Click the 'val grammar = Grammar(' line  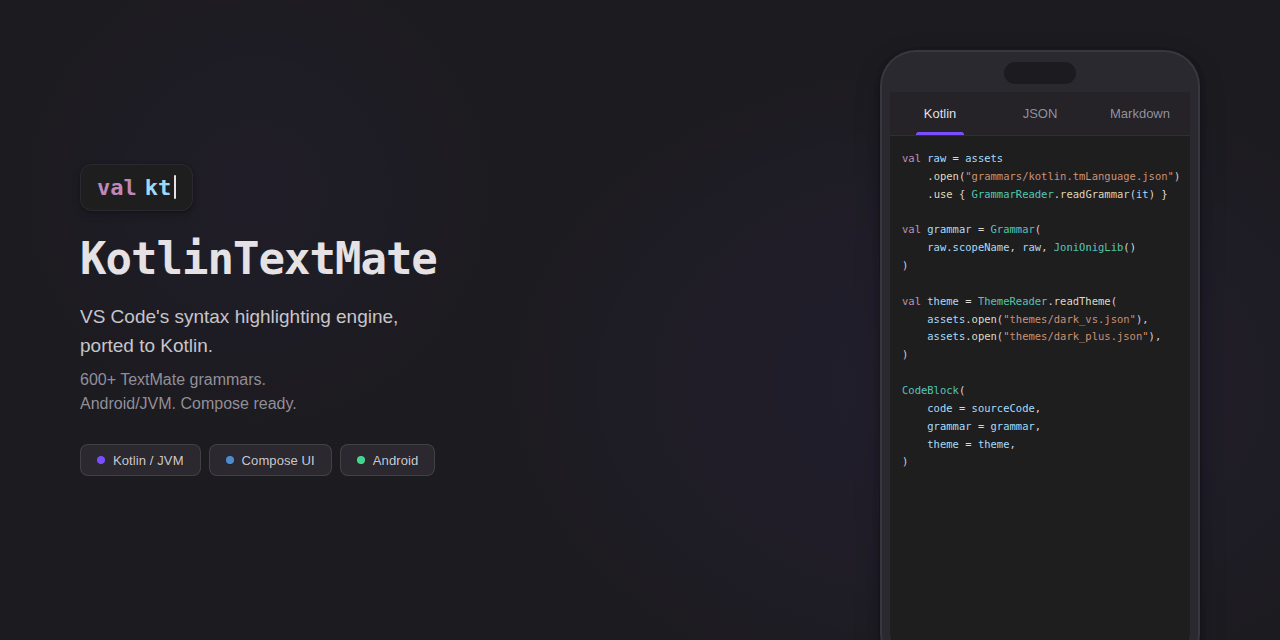[x=971, y=229]
